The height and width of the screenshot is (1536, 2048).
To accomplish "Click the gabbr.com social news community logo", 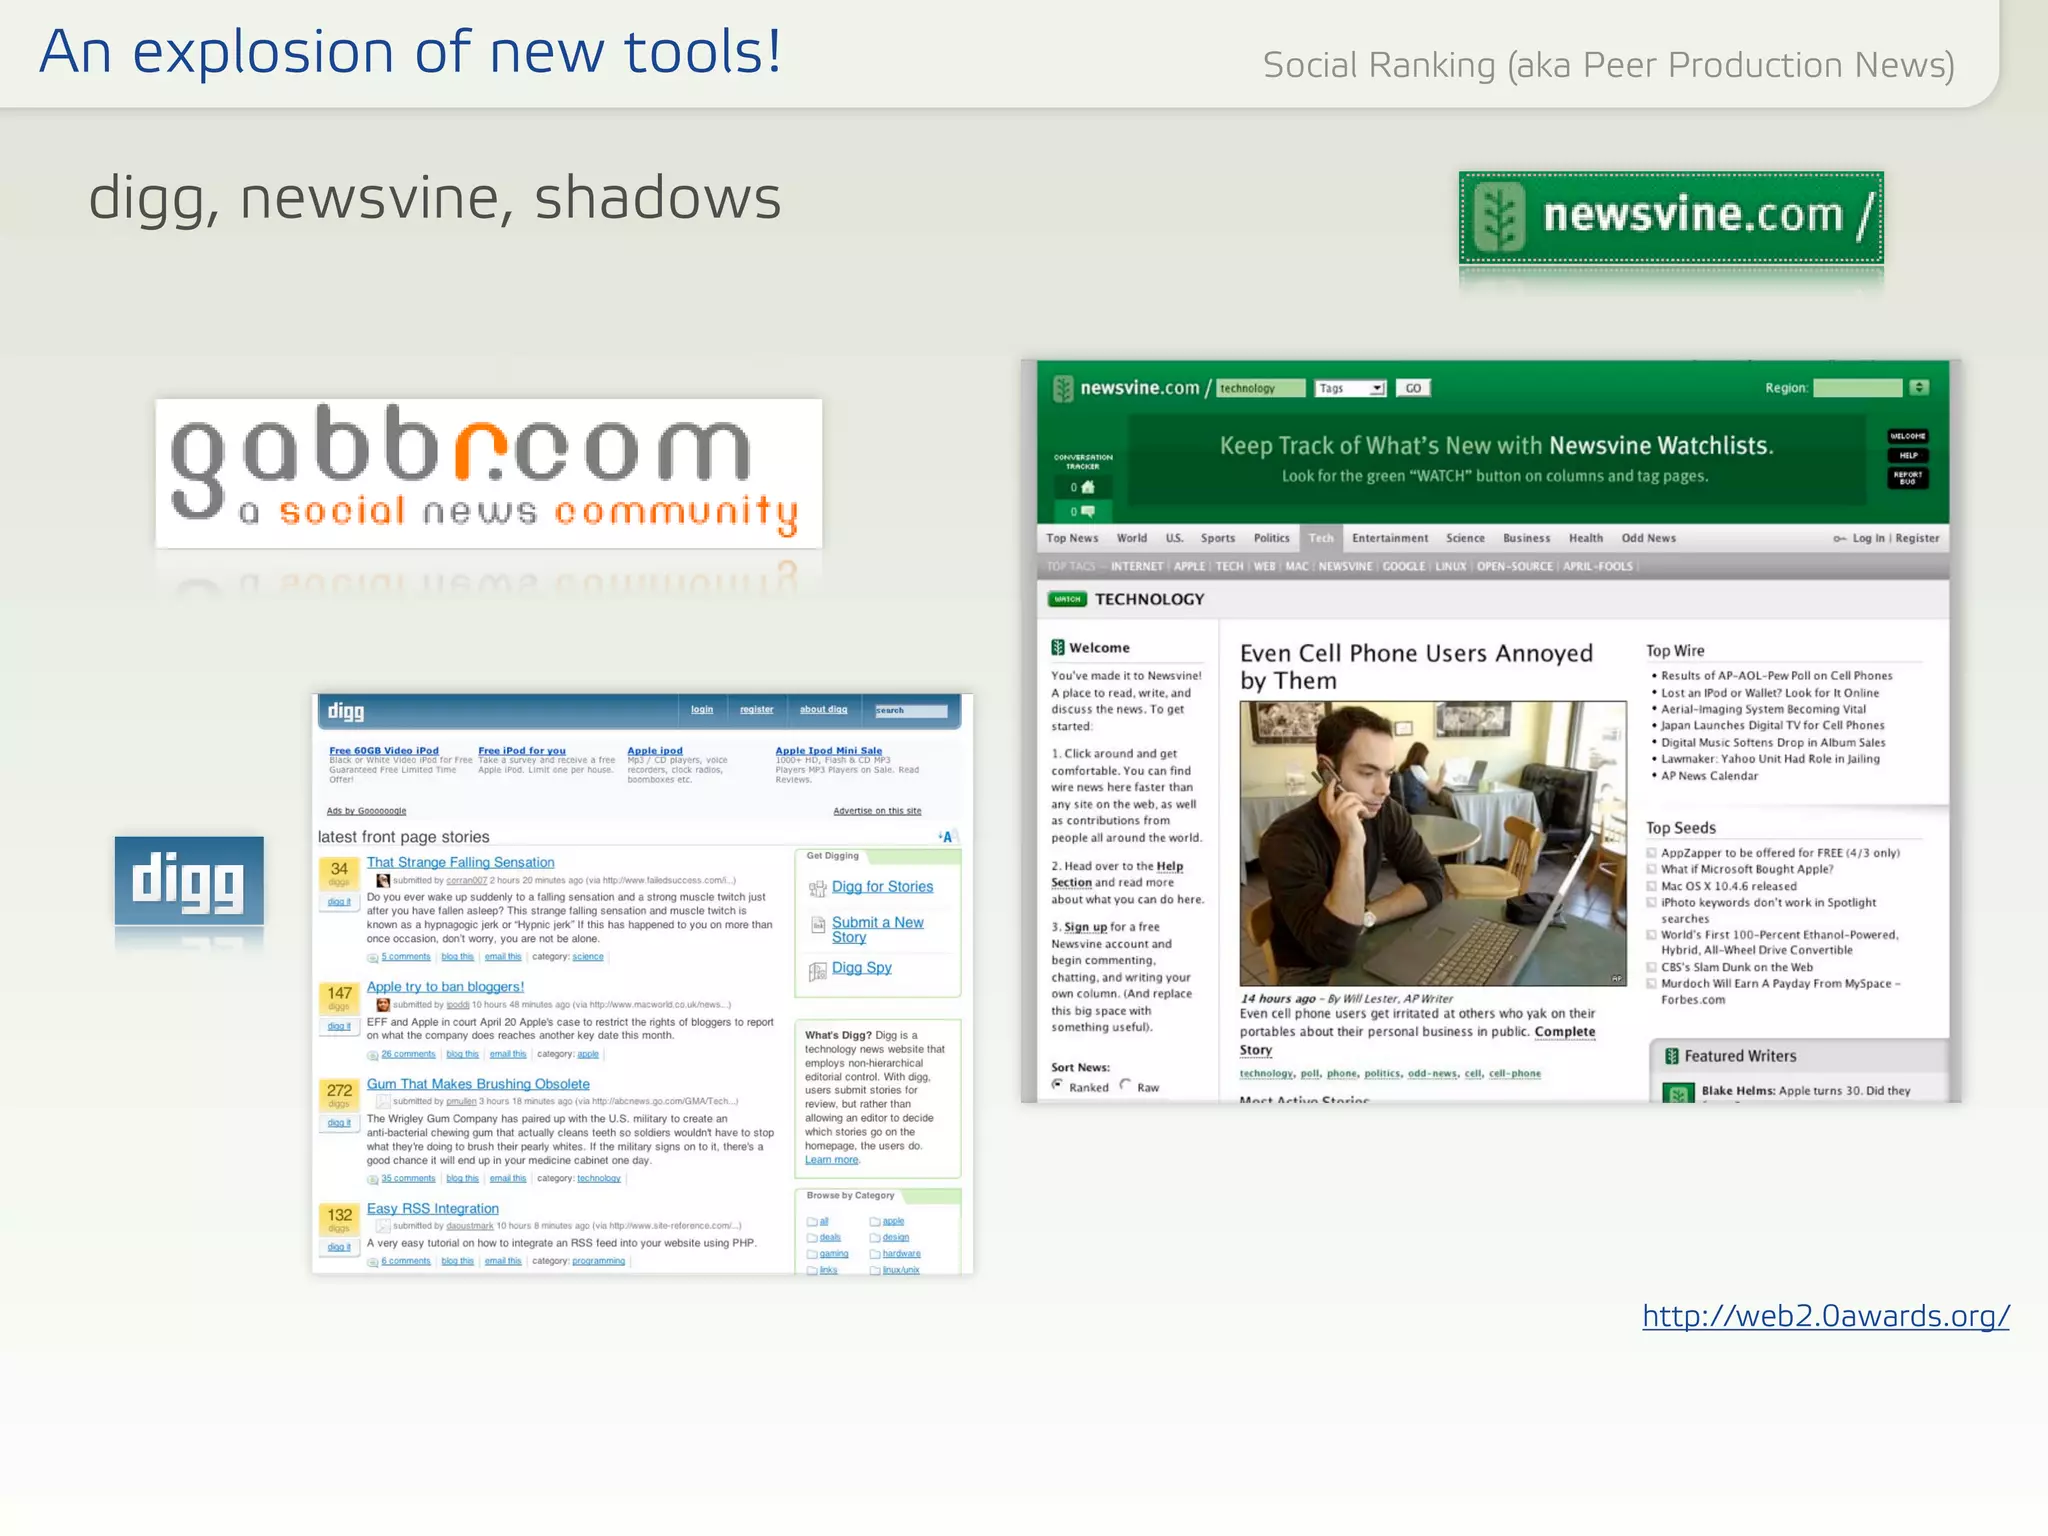I will pyautogui.click(x=489, y=473).
